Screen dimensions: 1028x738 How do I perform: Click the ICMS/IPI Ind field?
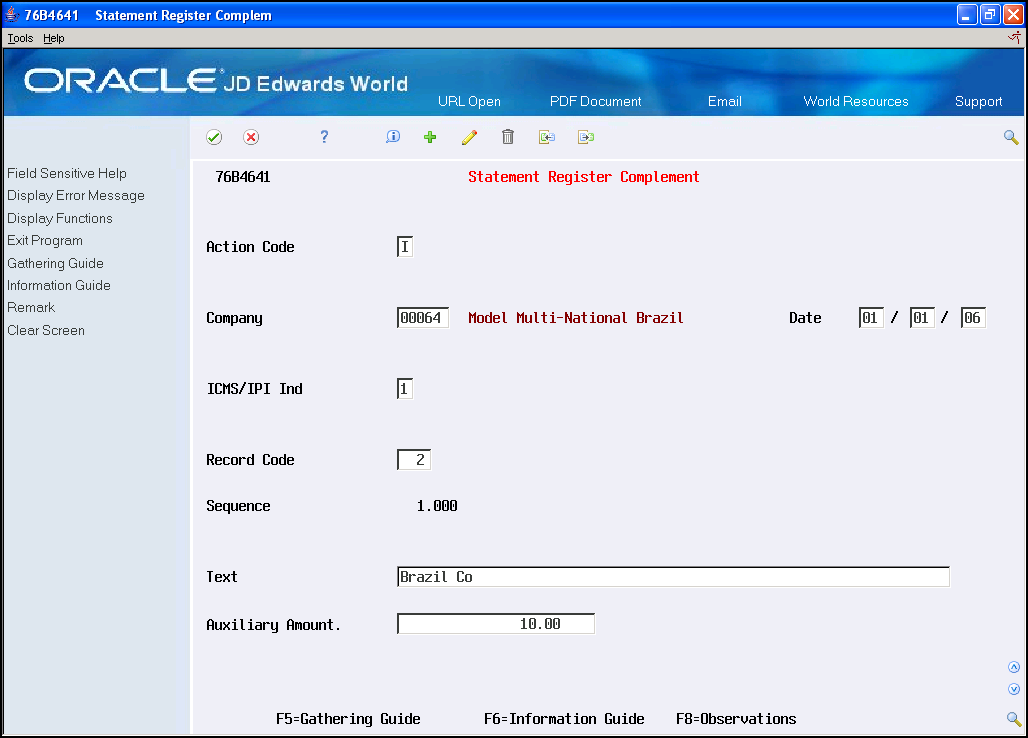(405, 389)
